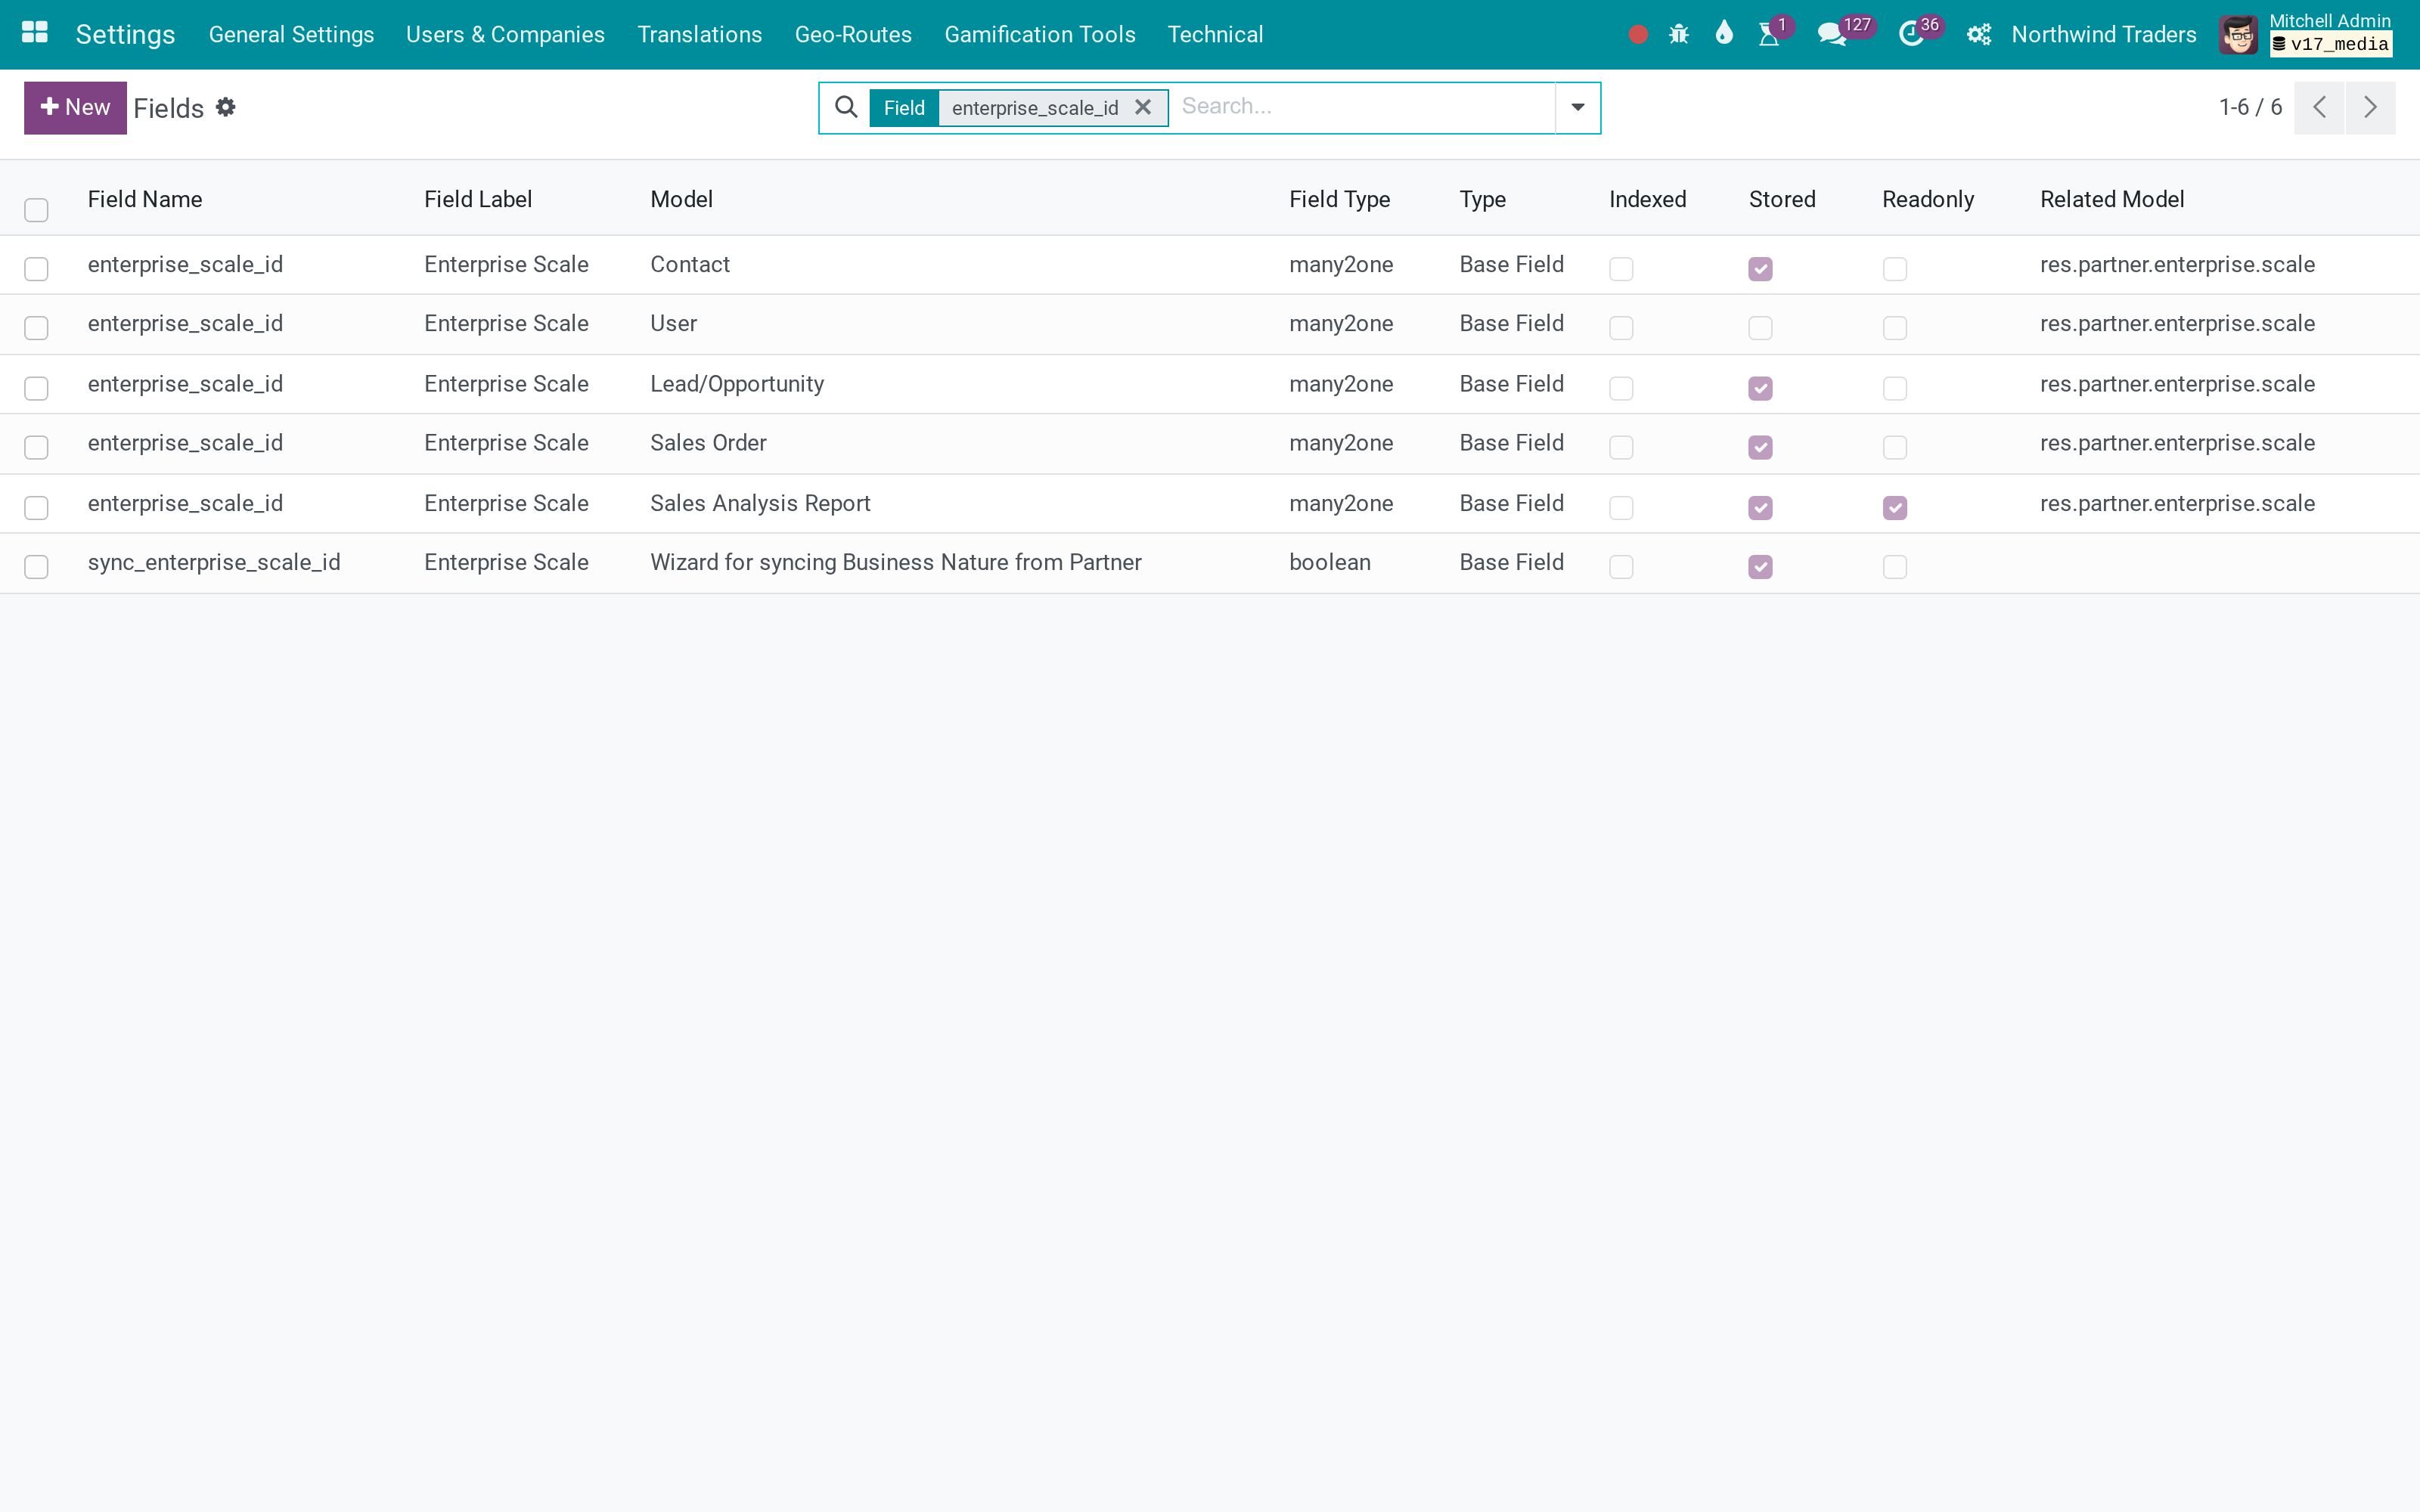Sort by the Field Type column header
The height and width of the screenshot is (1512, 2420).
point(1340,199)
